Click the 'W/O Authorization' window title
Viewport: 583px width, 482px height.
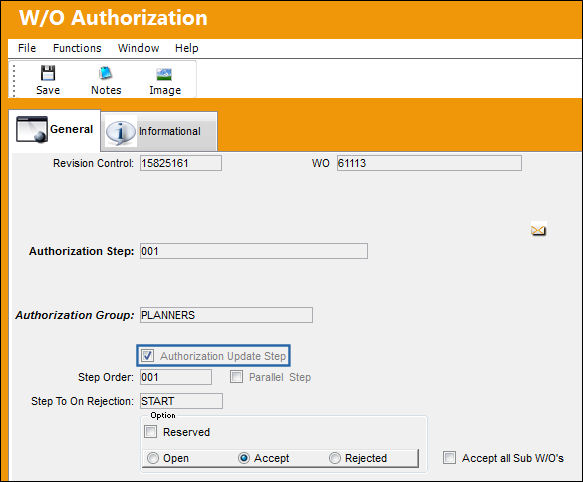pyautogui.click(x=113, y=18)
